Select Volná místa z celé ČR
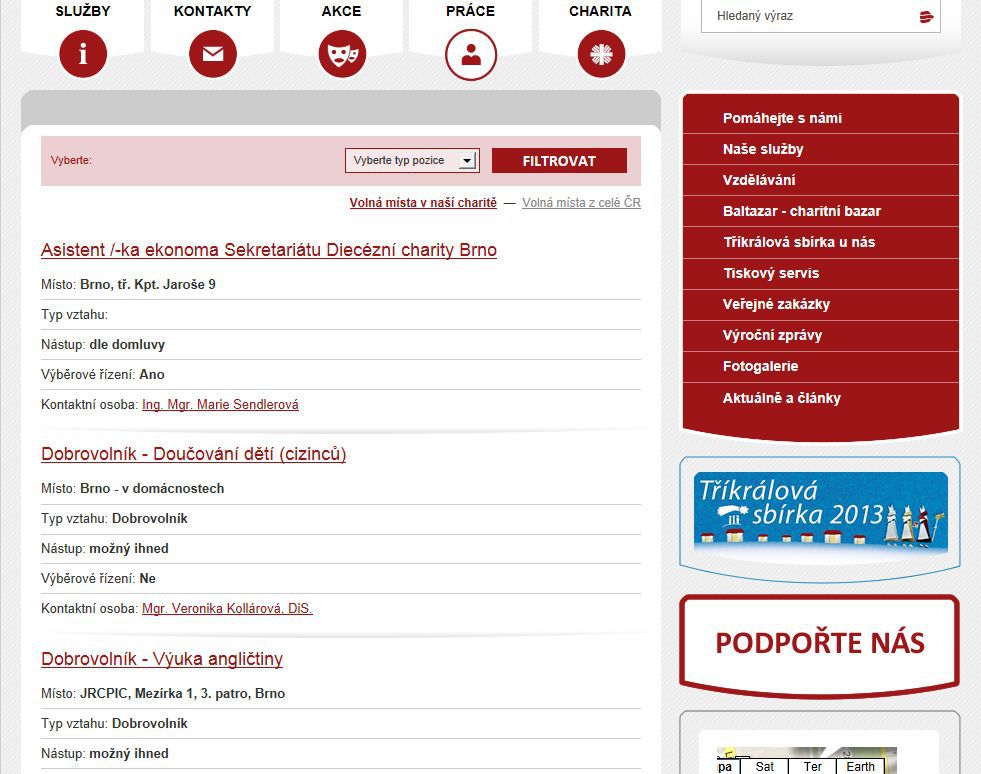981x774 pixels. coord(581,203)
